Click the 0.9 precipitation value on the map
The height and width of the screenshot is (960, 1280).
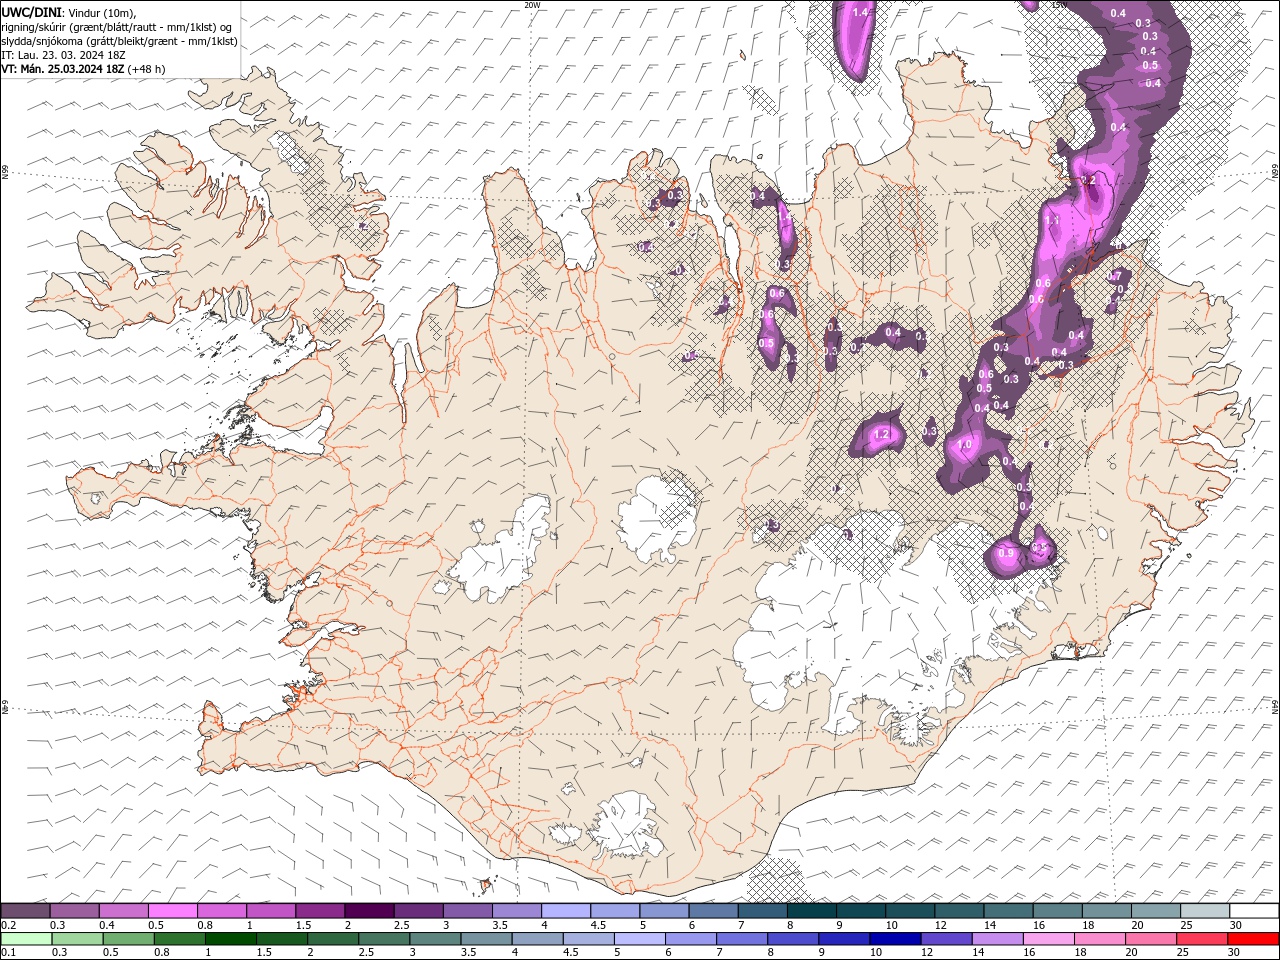(x=1006, y=553)
